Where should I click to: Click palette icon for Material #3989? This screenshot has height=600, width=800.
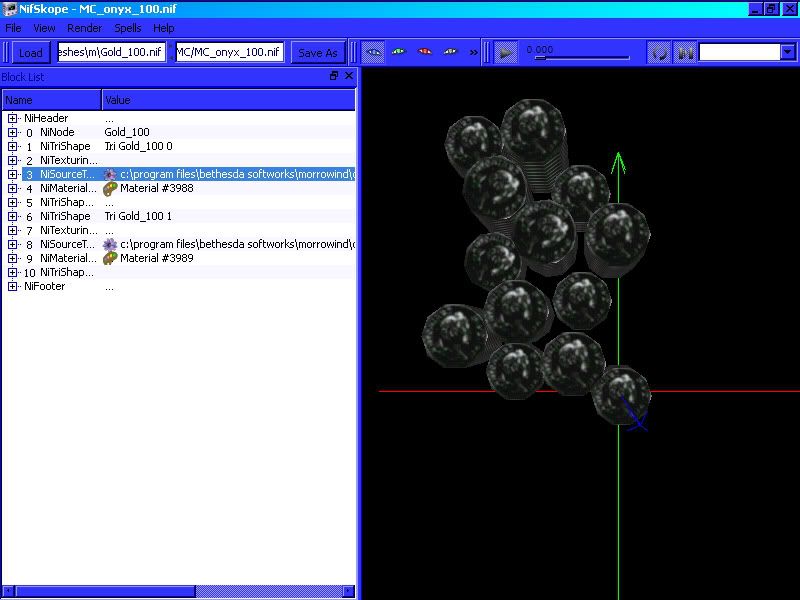110,259
